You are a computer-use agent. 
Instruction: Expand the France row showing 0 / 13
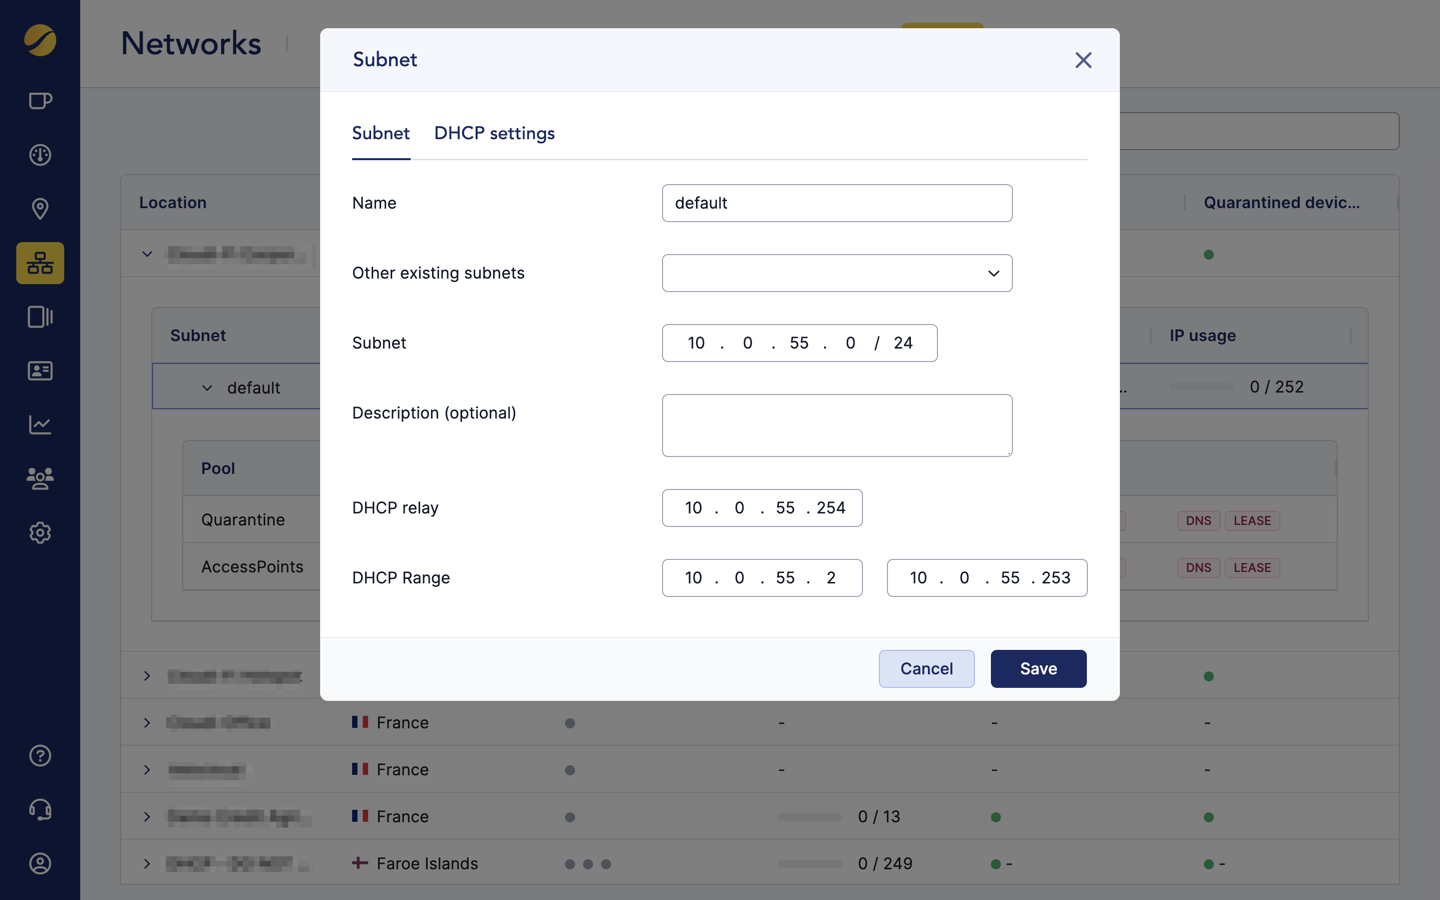147,816
